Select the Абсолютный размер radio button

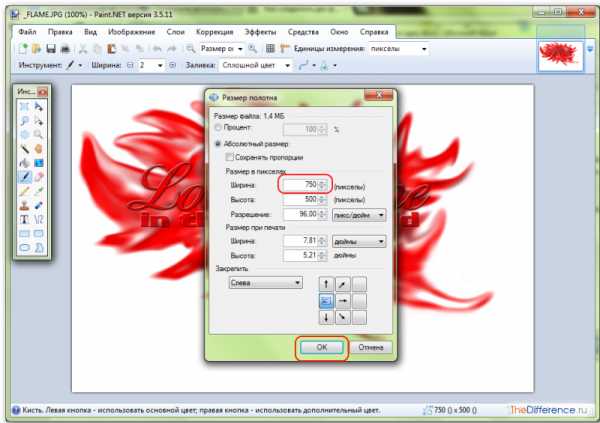(x=218, y=144)
